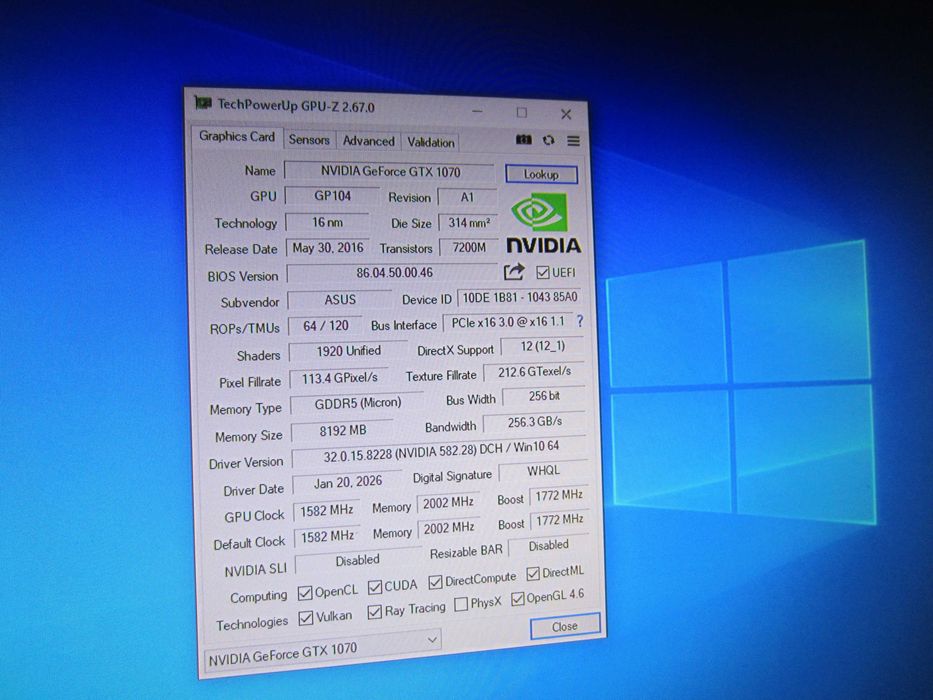Screen dimensions: 933x700
Task: Click Default Clock row Boost 1772 MHz
Action: (x=559, y=520)
